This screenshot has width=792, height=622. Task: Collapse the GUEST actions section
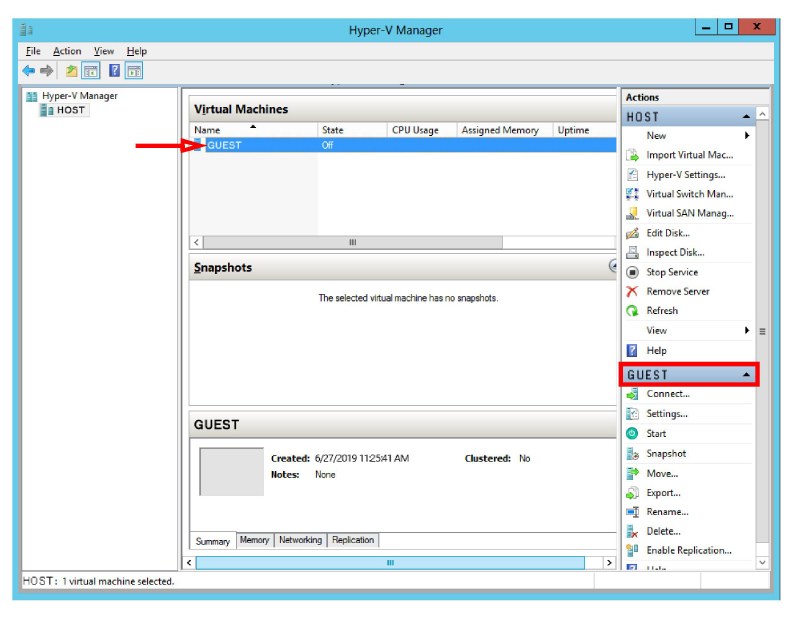click(746, 375)
